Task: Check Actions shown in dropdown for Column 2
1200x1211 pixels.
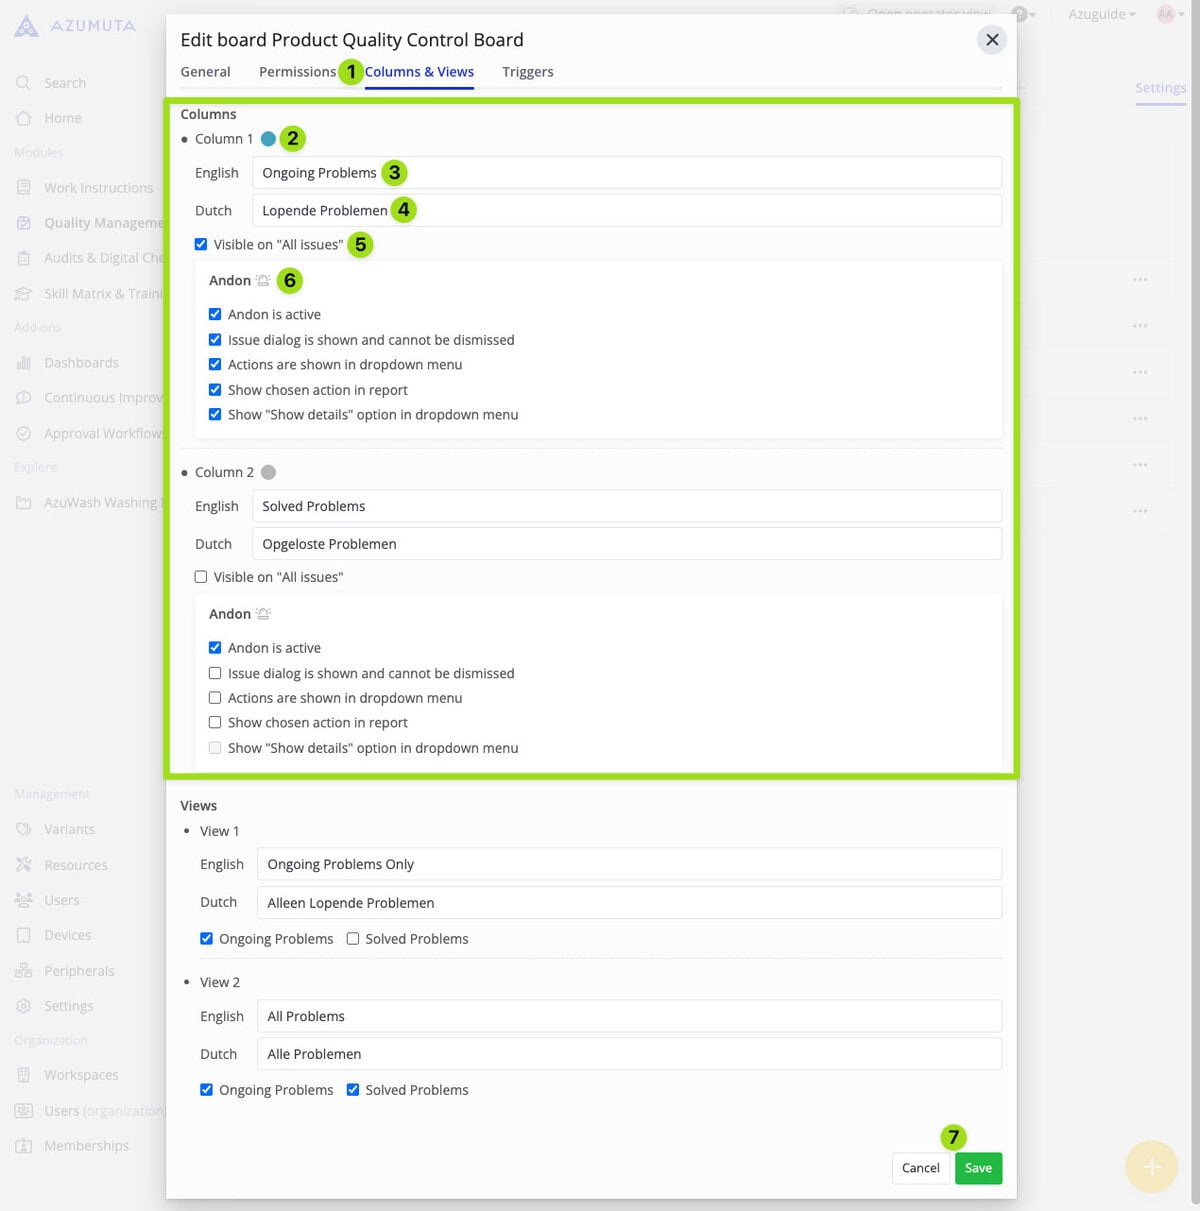Action: (x=215, y=698)
